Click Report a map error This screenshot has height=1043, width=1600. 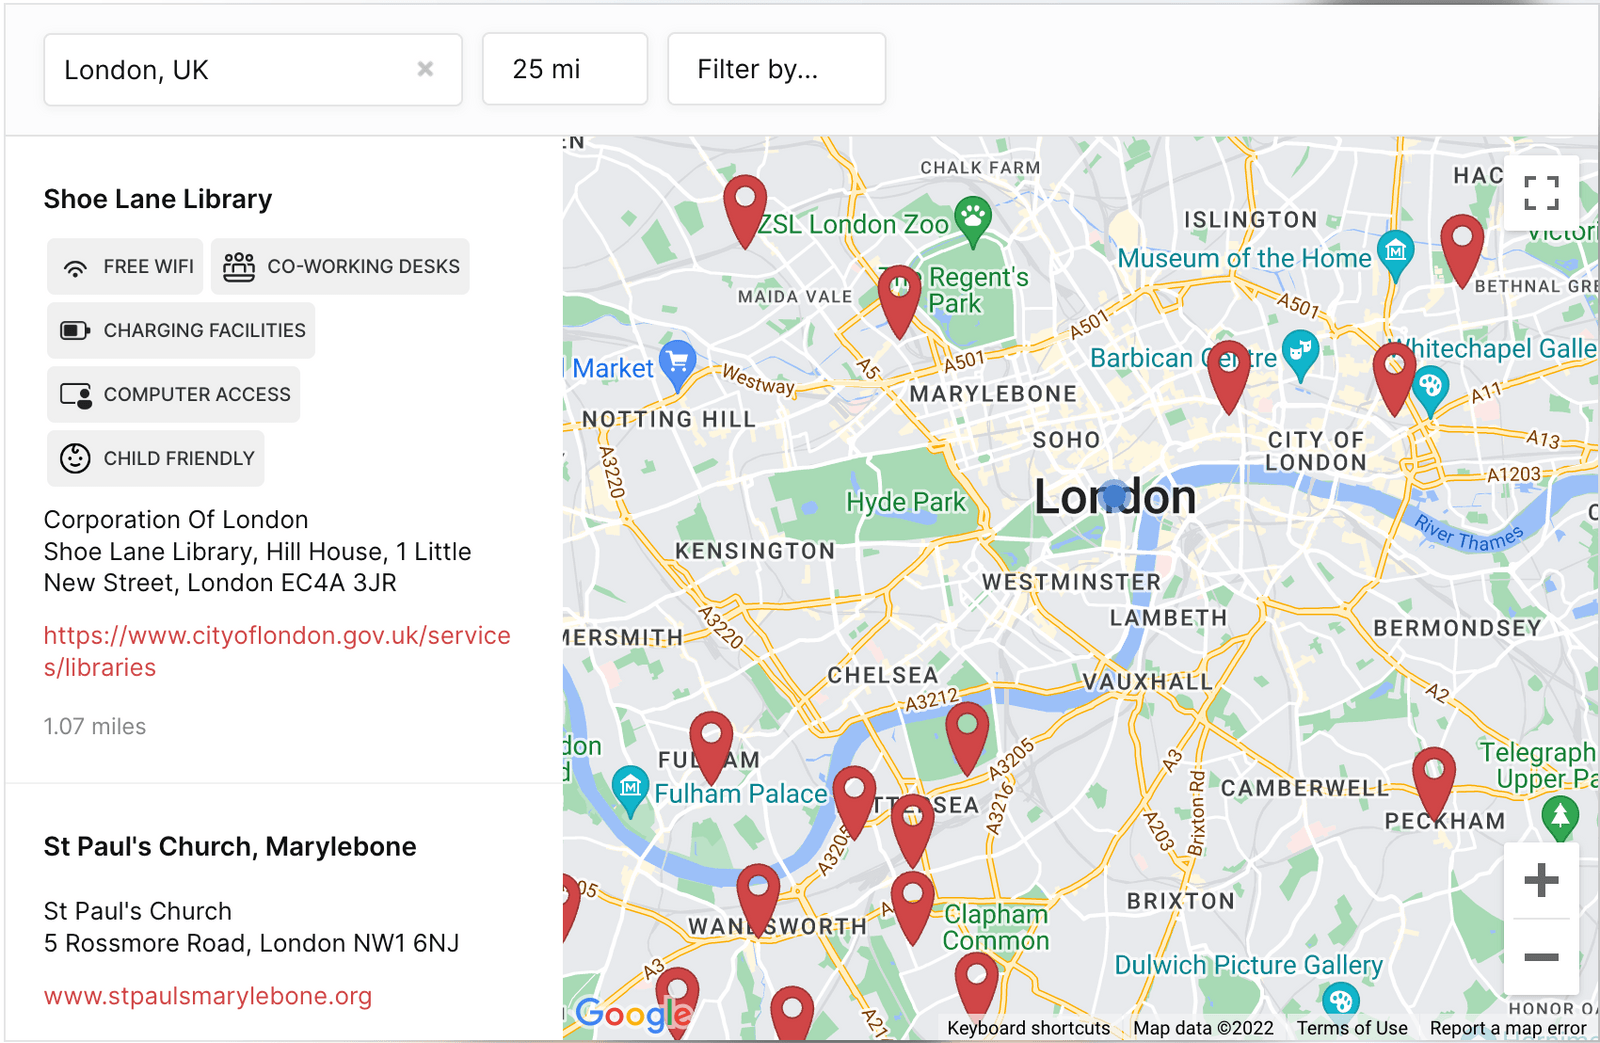(1508, 1028)
